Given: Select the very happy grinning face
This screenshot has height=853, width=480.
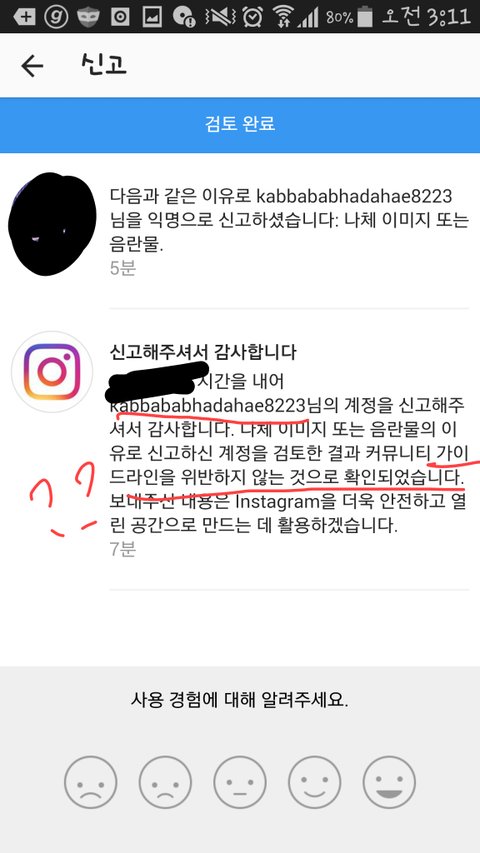Looking at the screenshot, I should point(389,782).
